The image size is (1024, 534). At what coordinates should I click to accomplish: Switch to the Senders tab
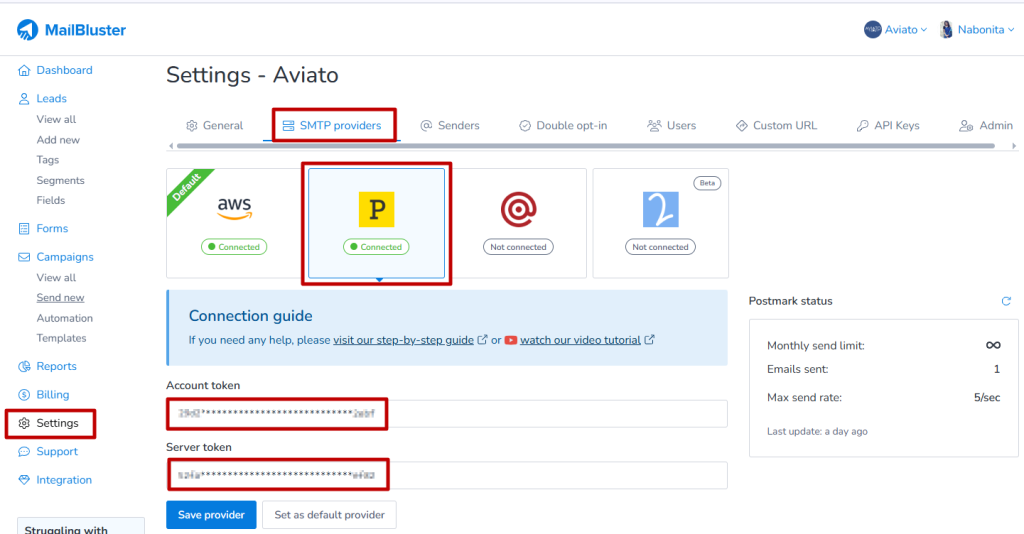tap(450, 125)
